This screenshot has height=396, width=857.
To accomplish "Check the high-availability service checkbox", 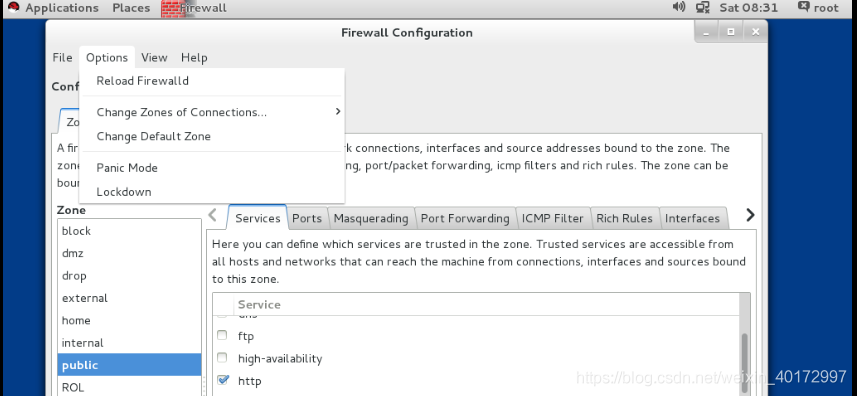I will pyautogui.click(x=222, y=358).
